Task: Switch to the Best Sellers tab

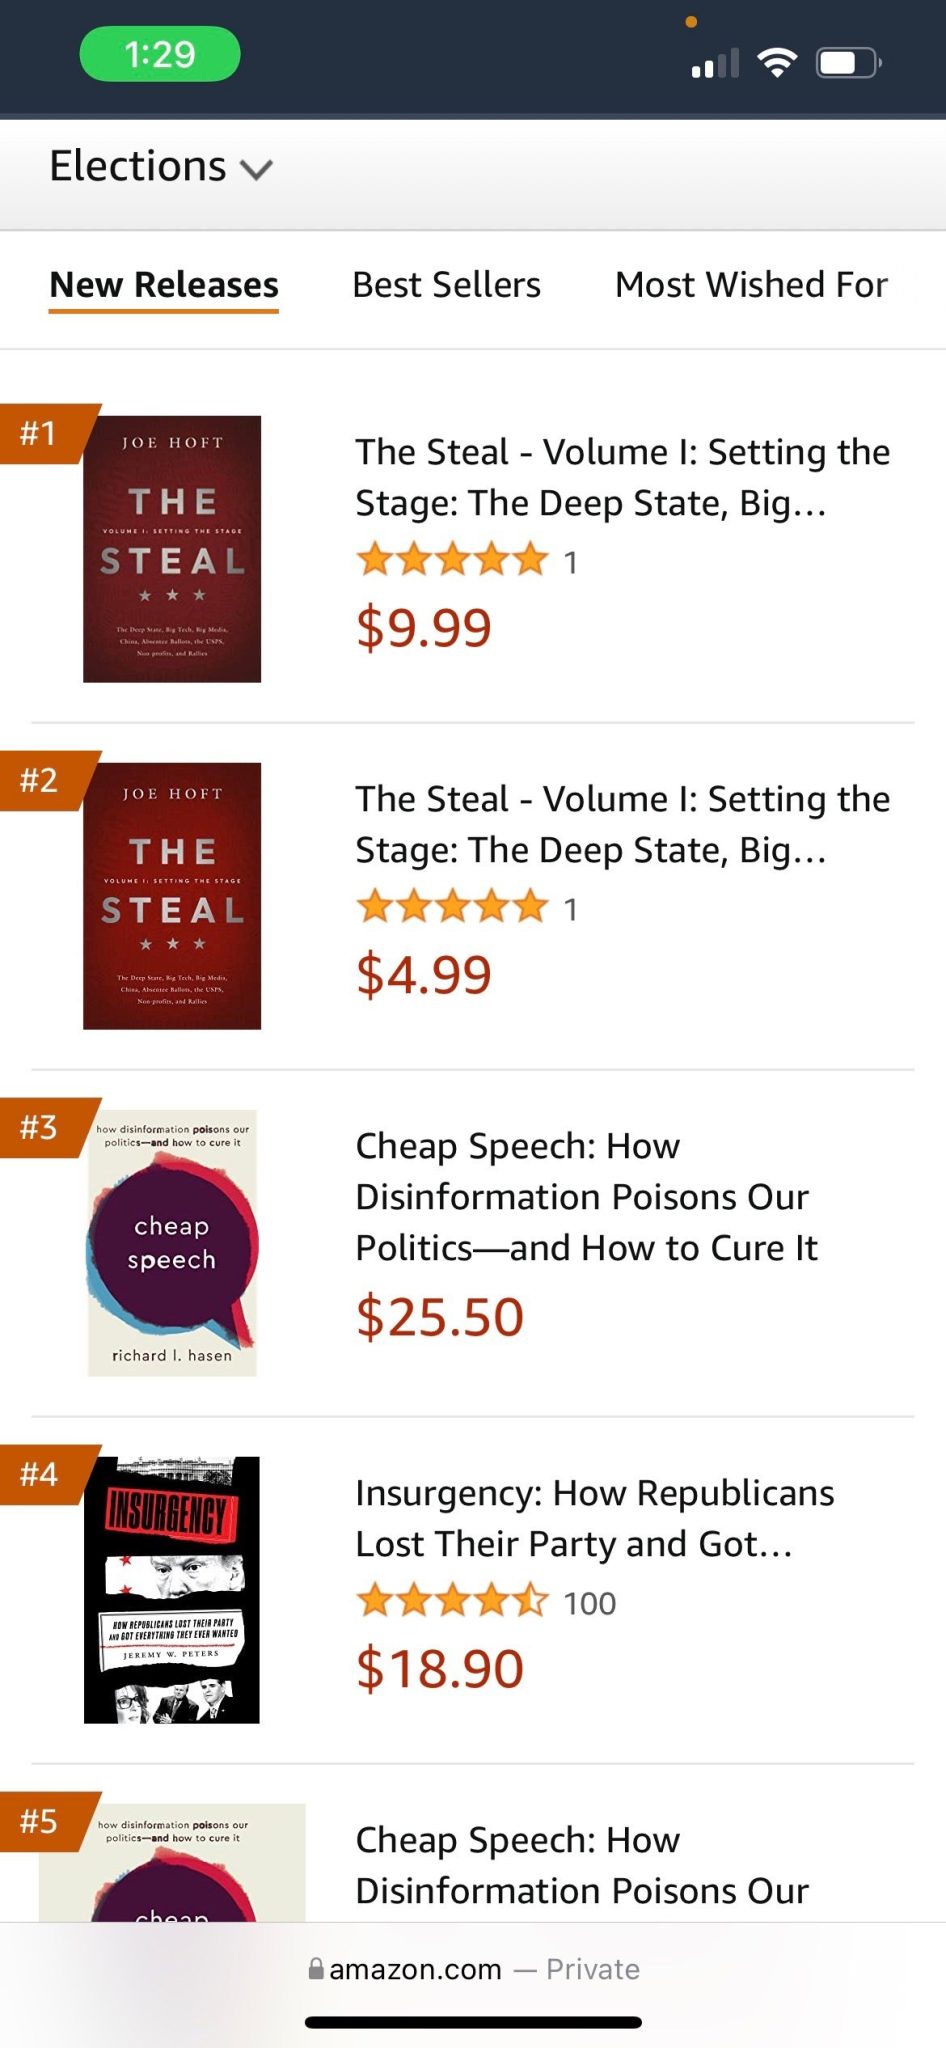Action: 446,285
